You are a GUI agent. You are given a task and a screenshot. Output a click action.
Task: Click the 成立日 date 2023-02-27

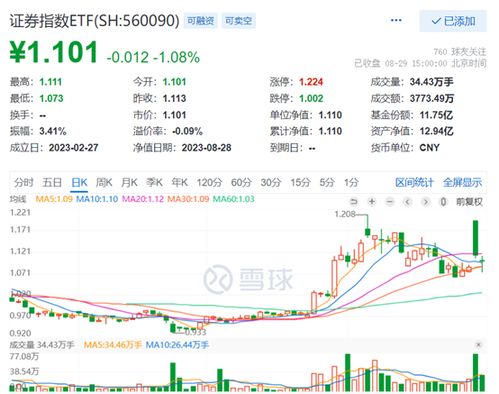point(73,148)
